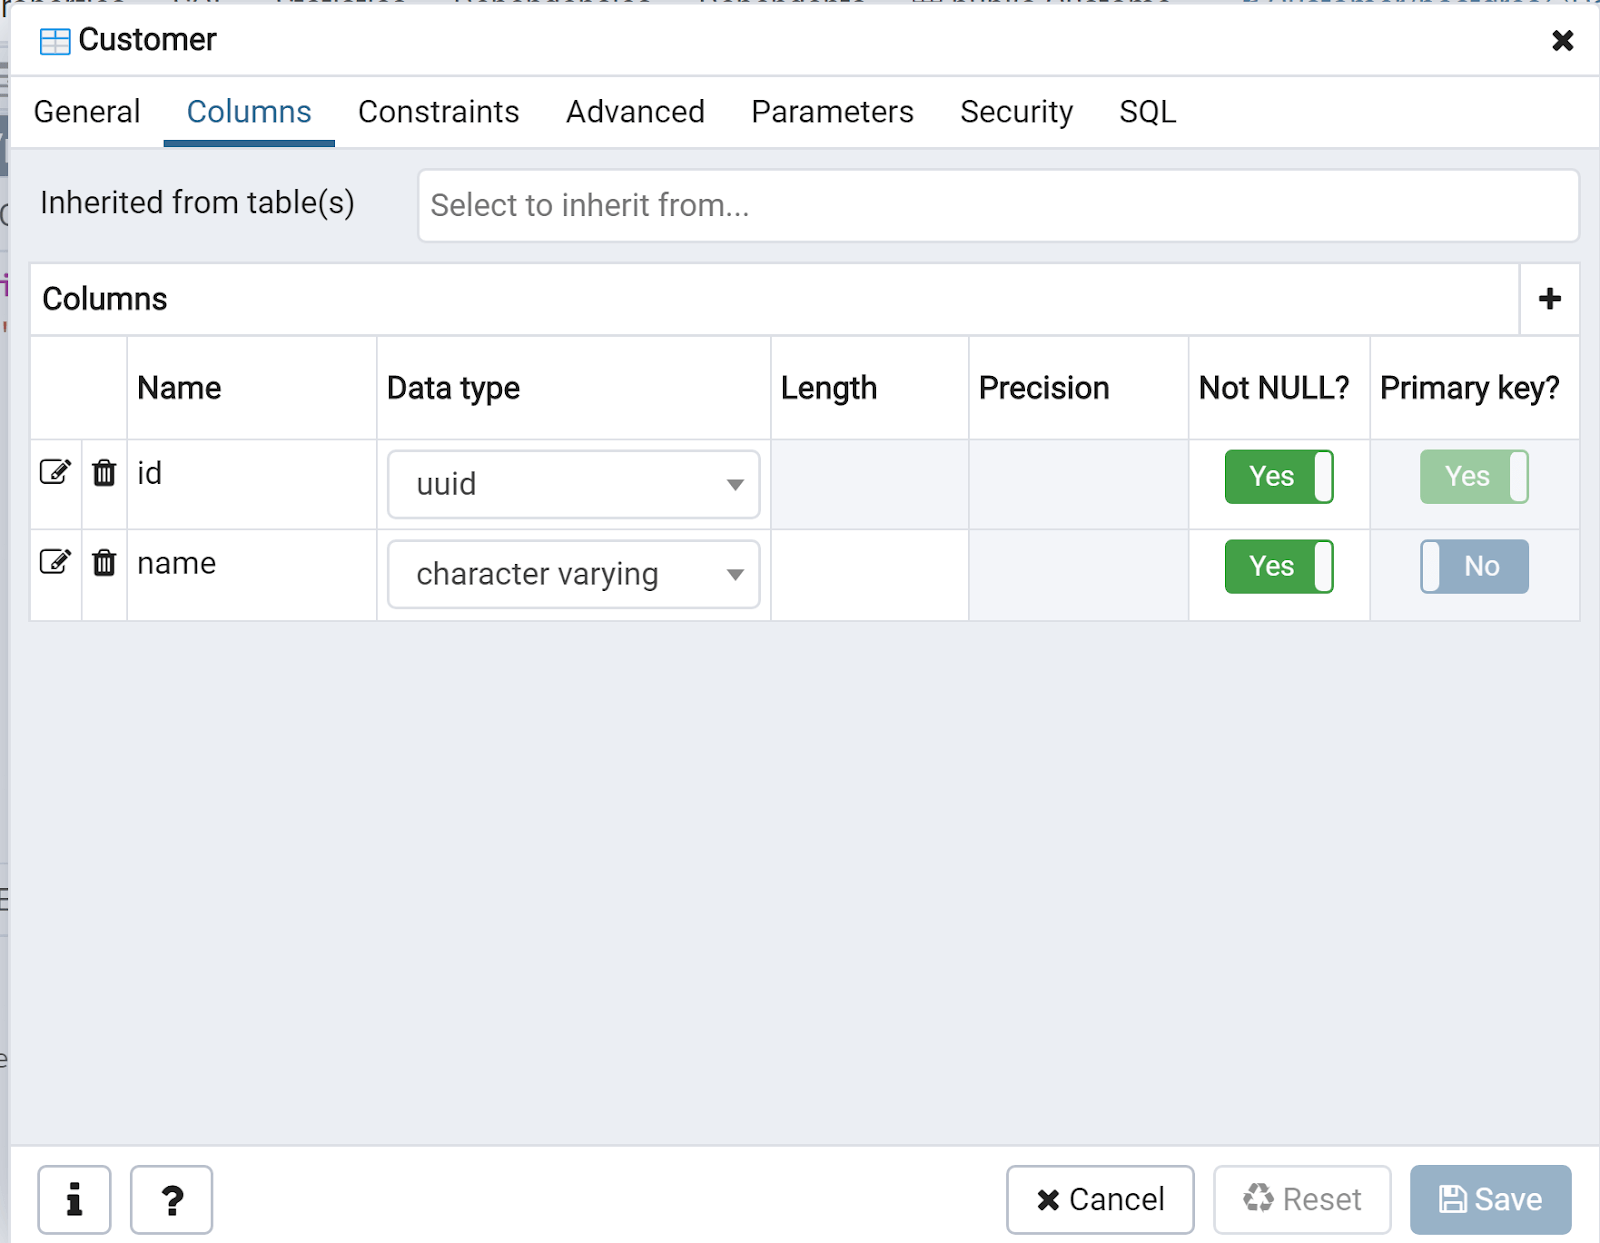Click the Length field for name column
1600x1243 pixels.
[x=869, y=574]
